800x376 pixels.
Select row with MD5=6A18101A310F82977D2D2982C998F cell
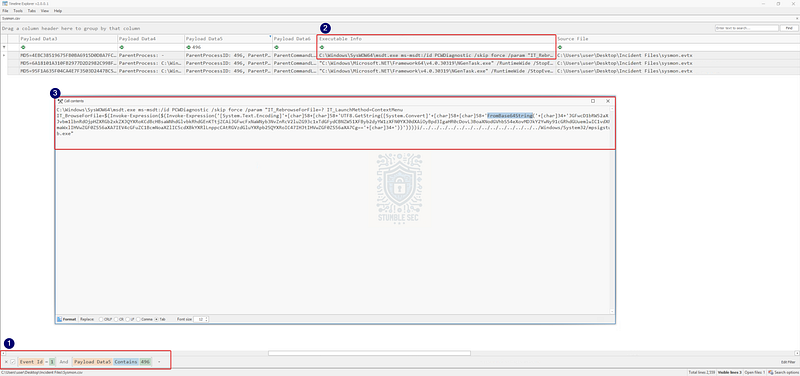pyautogui.click(x=67, y=63)
